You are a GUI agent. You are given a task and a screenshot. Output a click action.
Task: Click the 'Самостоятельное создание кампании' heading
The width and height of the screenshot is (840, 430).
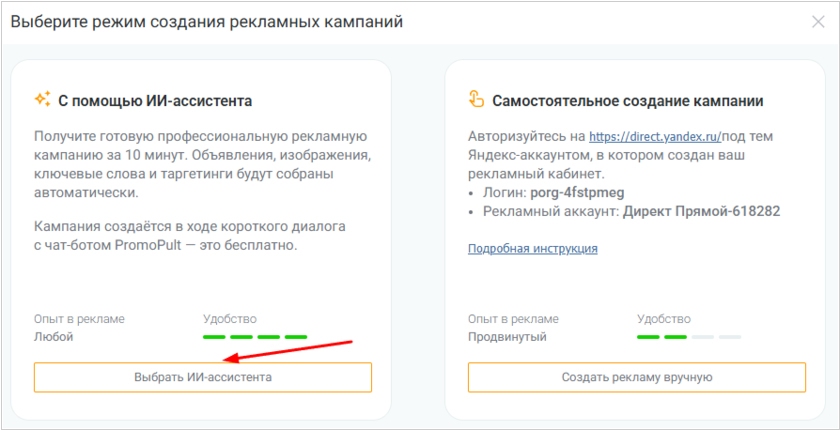click(x=628, y=100)
